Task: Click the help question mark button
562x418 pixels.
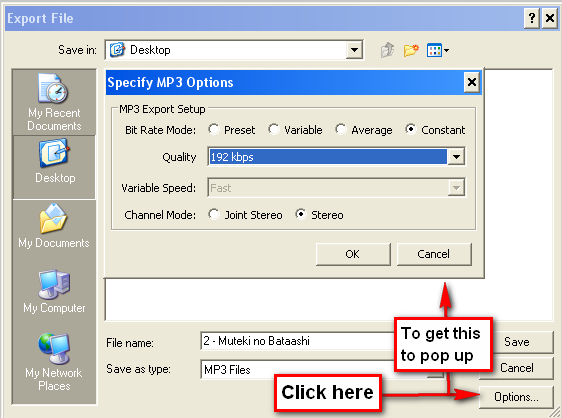Action: pos(532,18)
